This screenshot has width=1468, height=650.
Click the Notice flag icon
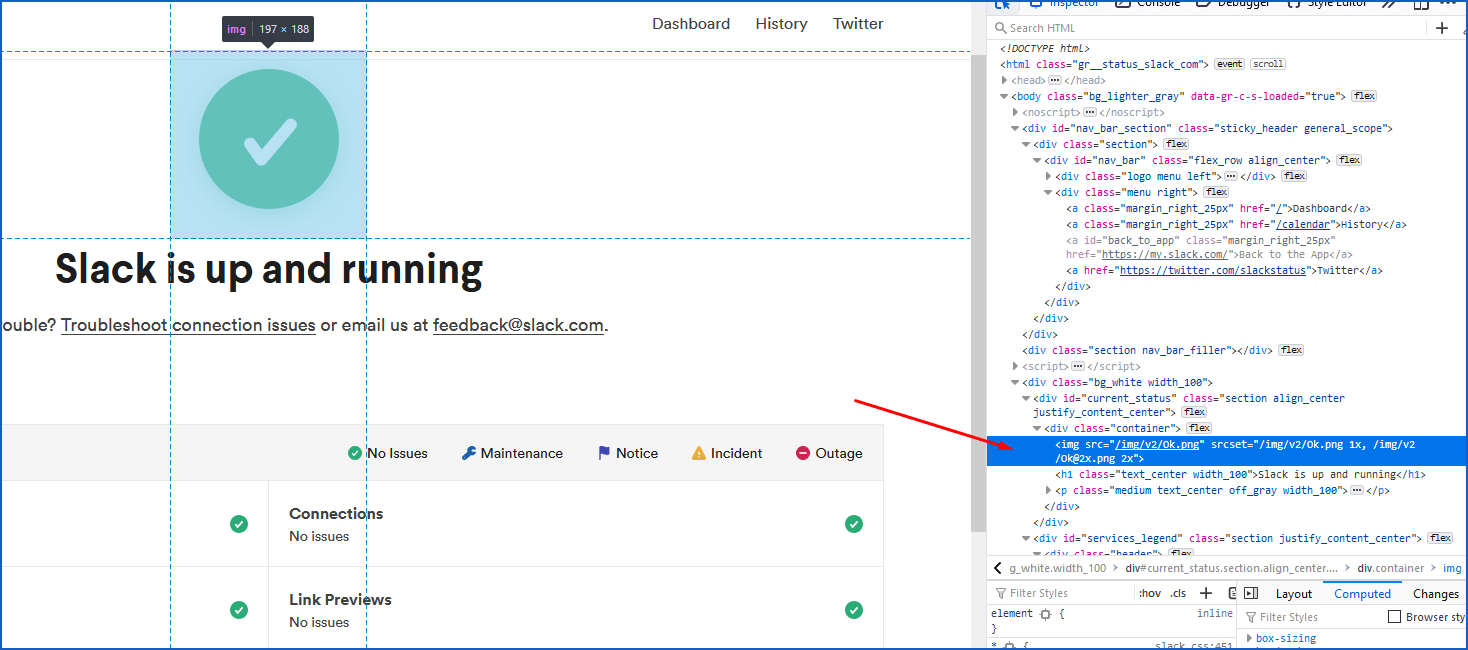(604, 453)
